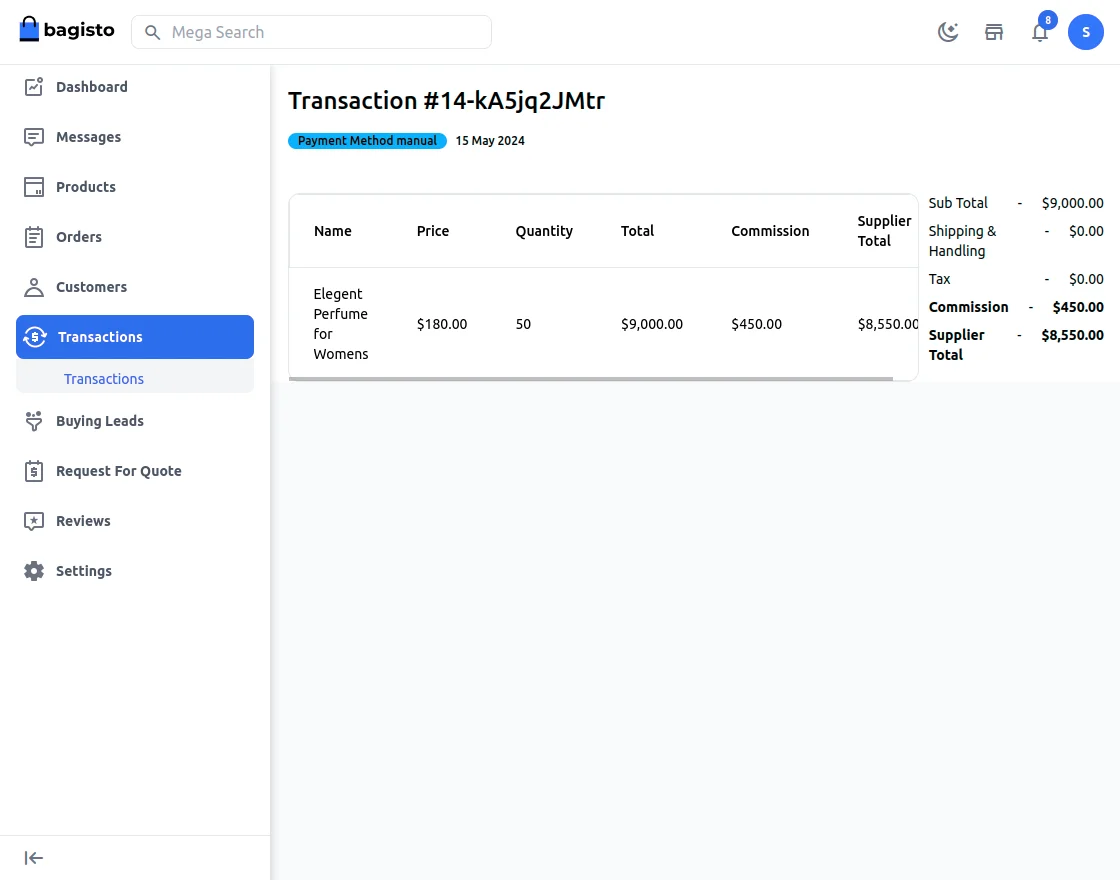Click the Reviews star icon

click(x=34, y=521)
